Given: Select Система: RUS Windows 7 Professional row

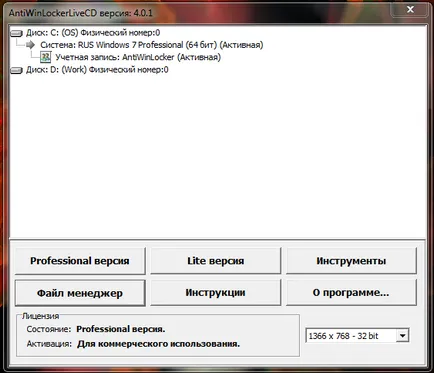Looking at the screenshot, I should [x=152, y=45].
